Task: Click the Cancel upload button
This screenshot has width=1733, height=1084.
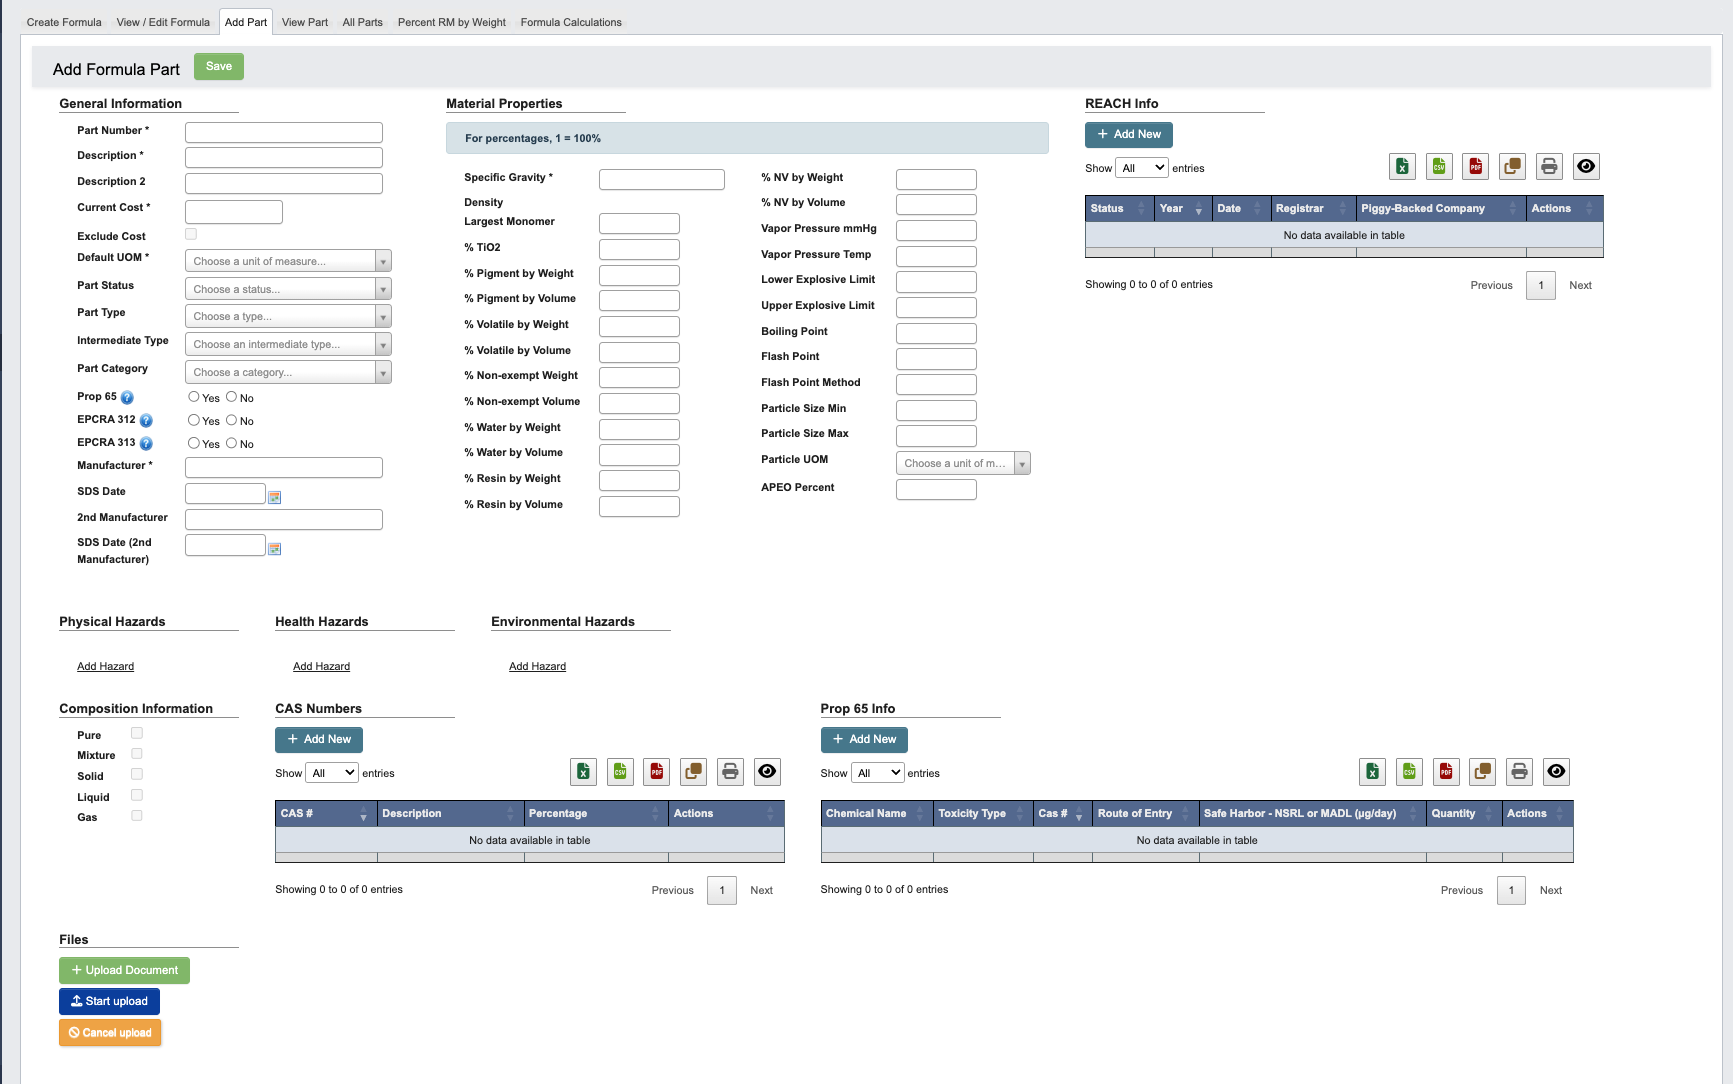Action: (110, 1033)
